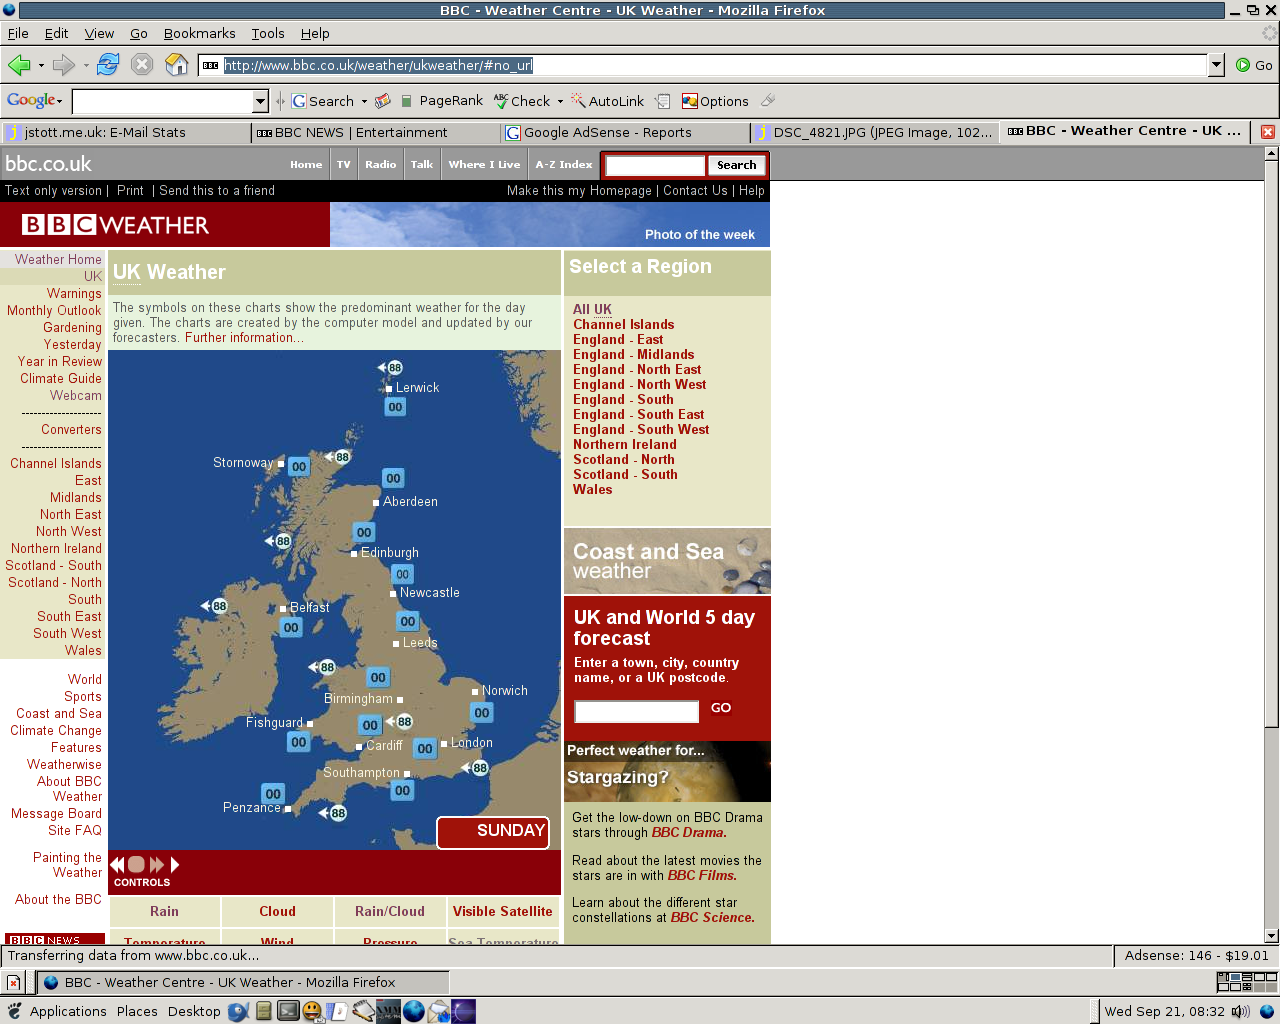Image resolution: width=1280 pixels, height=1024 pixels.
Task: Click the forecast town or postcode field
Action: coord(636,711)
